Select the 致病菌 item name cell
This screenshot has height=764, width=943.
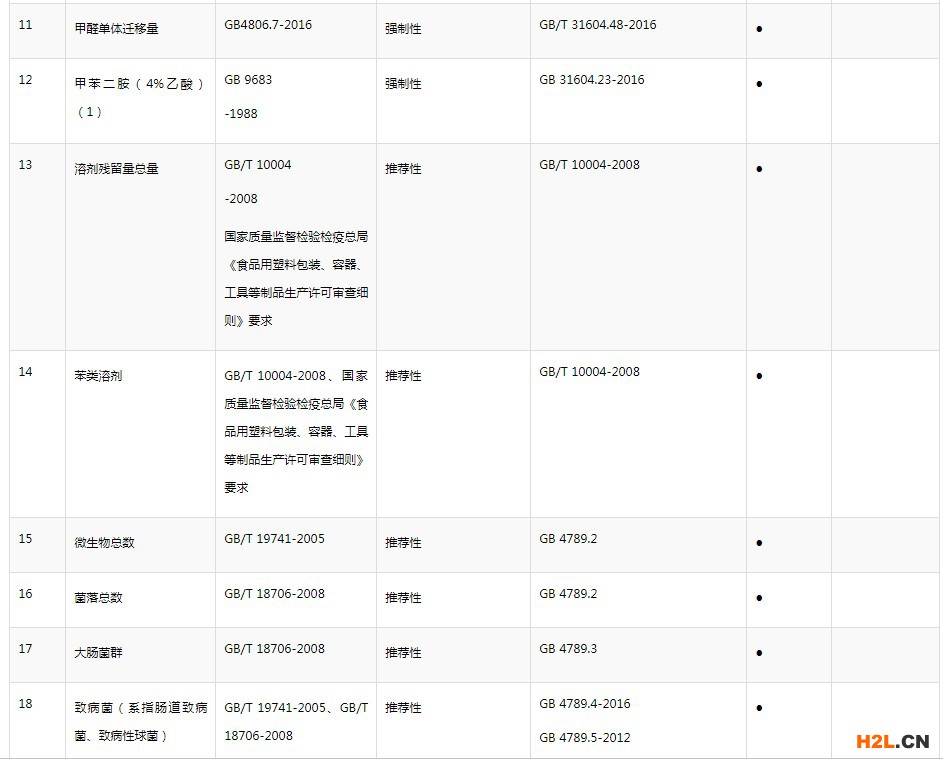point(141,721)
